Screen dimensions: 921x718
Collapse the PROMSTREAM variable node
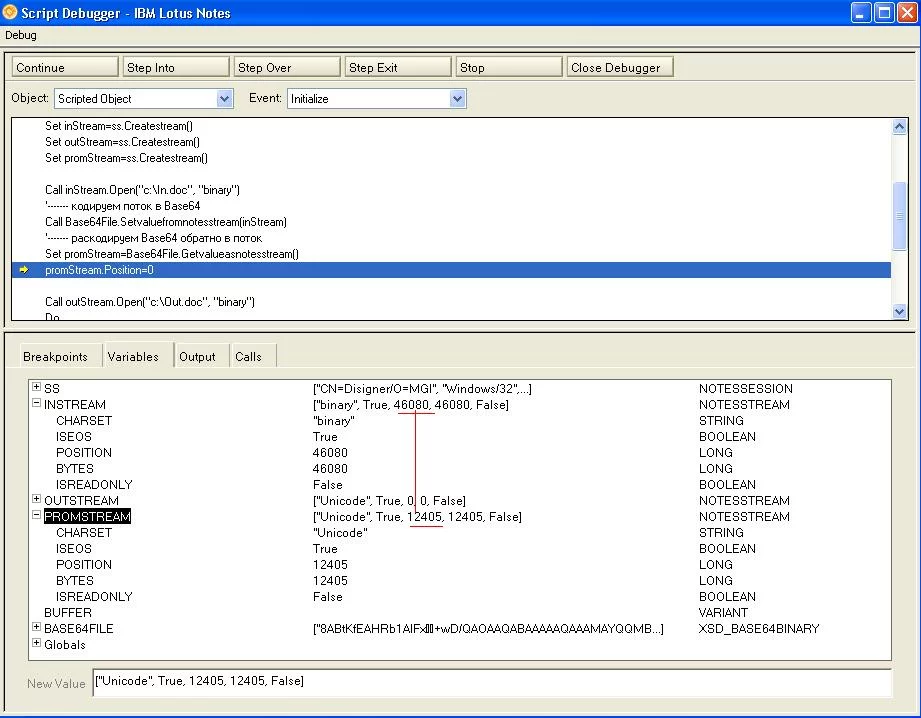pos(36,516)
